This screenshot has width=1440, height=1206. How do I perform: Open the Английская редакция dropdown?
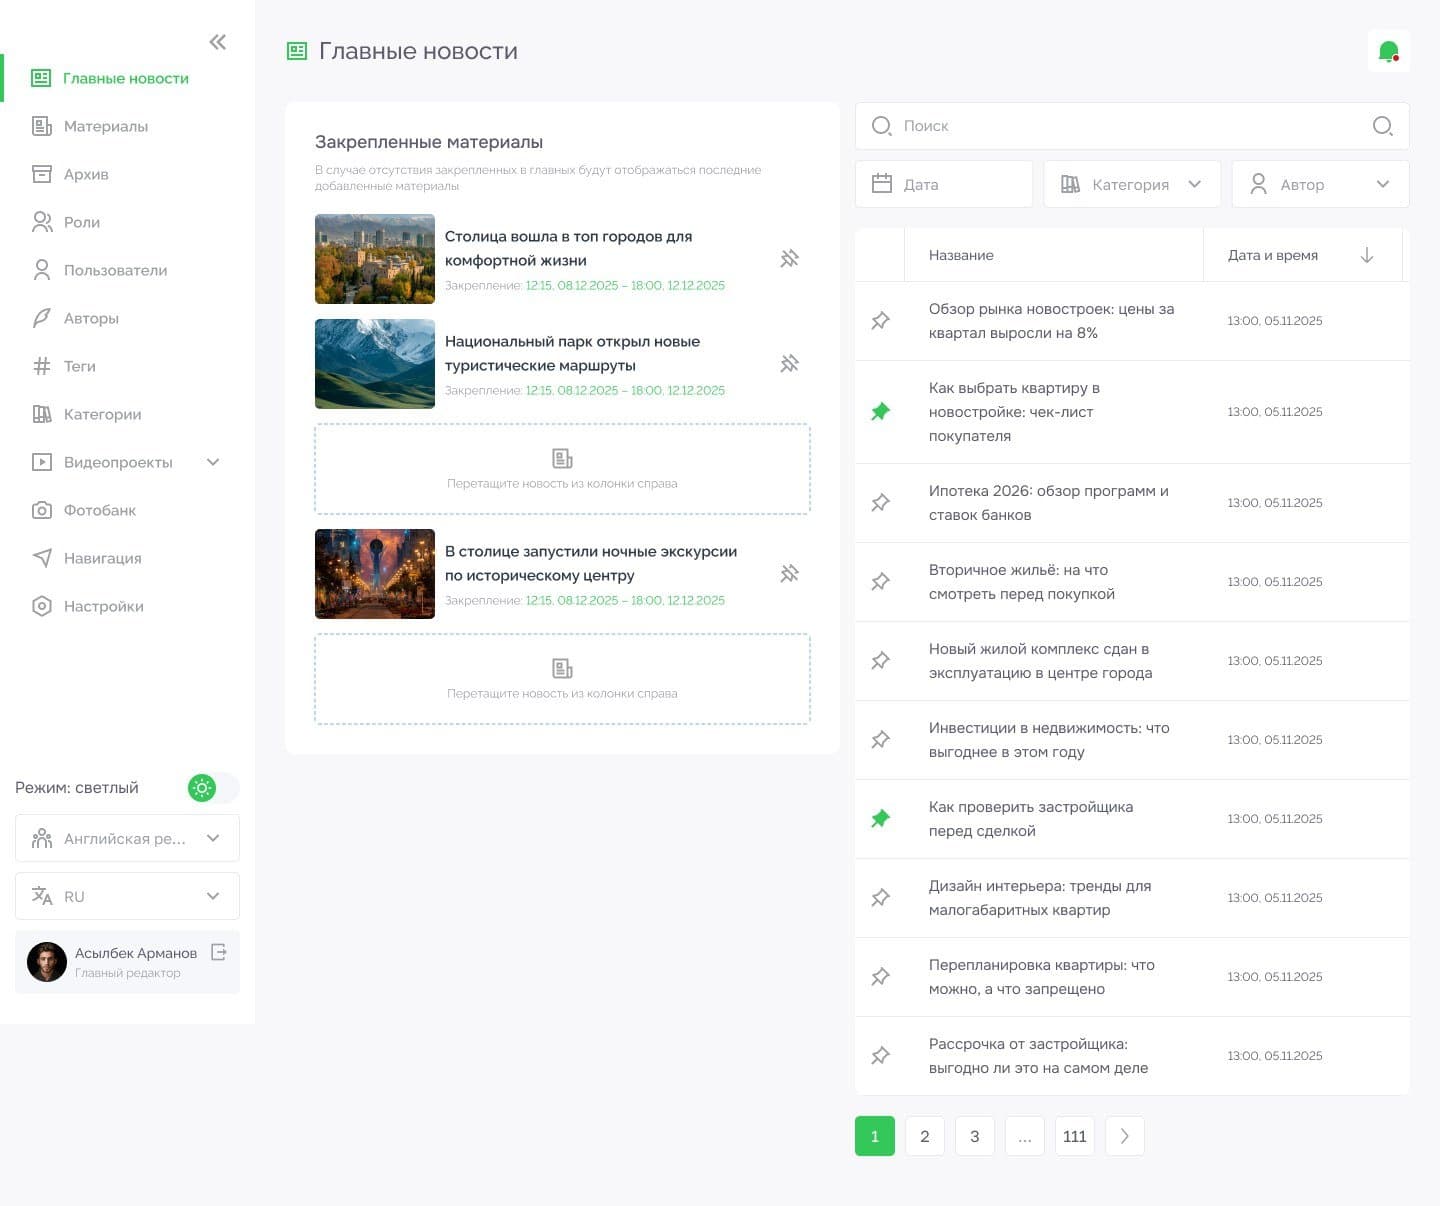pos(127,838)
